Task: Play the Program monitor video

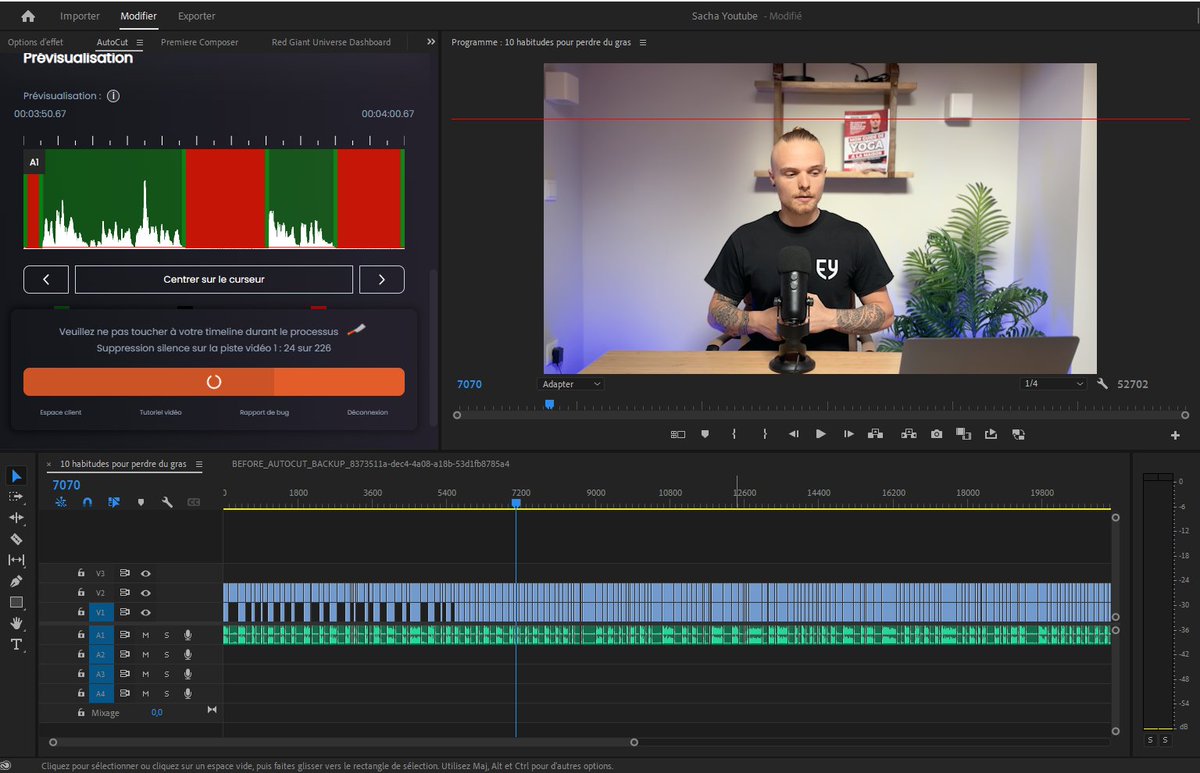Action: (821, 434)
